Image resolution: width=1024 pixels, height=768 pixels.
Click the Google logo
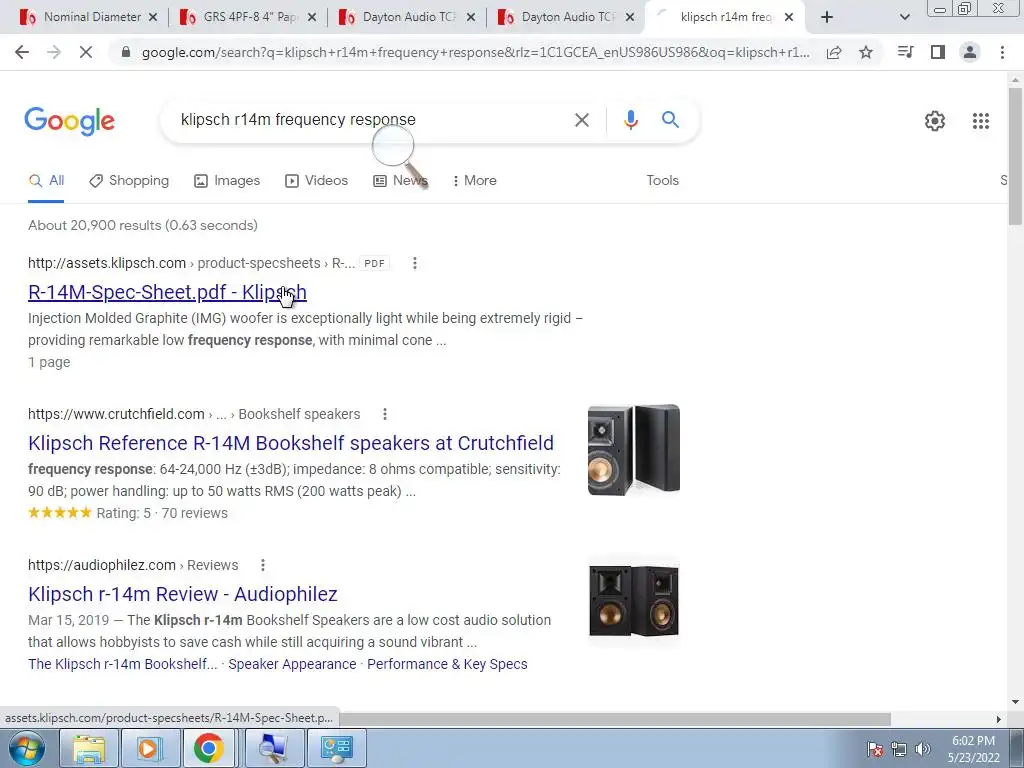click(x=69, y=121)
